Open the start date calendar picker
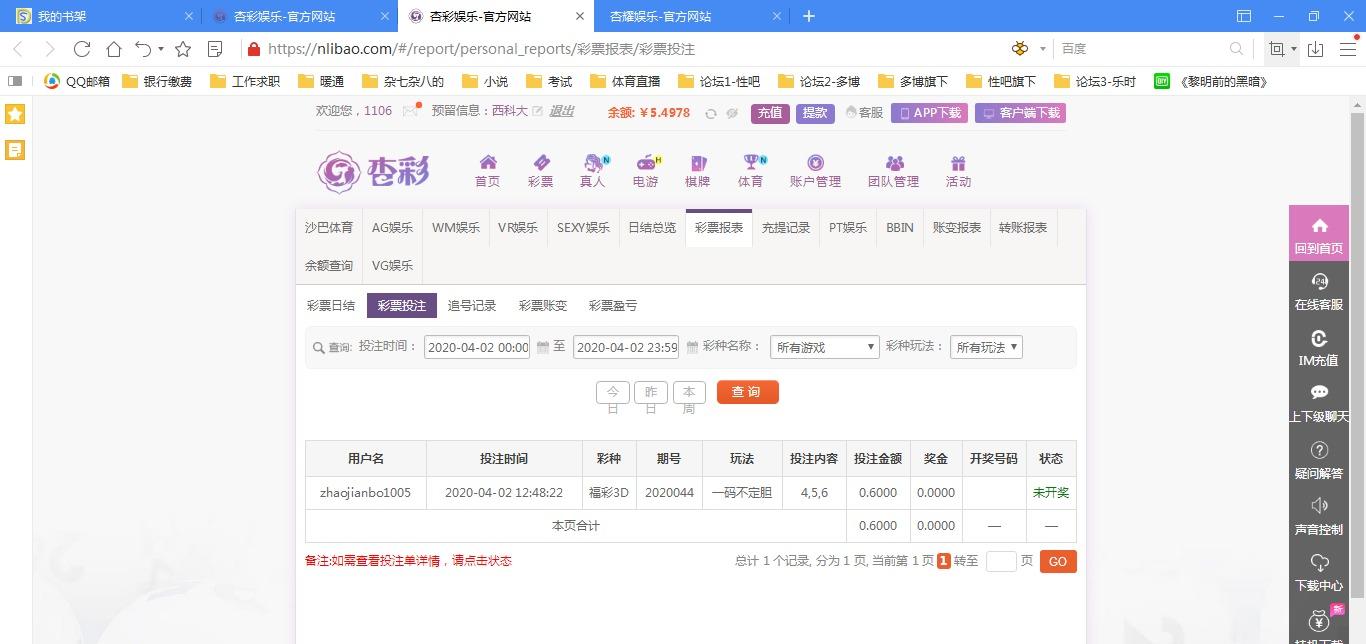This screenshot has width=1366, height=644. pos(542,347)
